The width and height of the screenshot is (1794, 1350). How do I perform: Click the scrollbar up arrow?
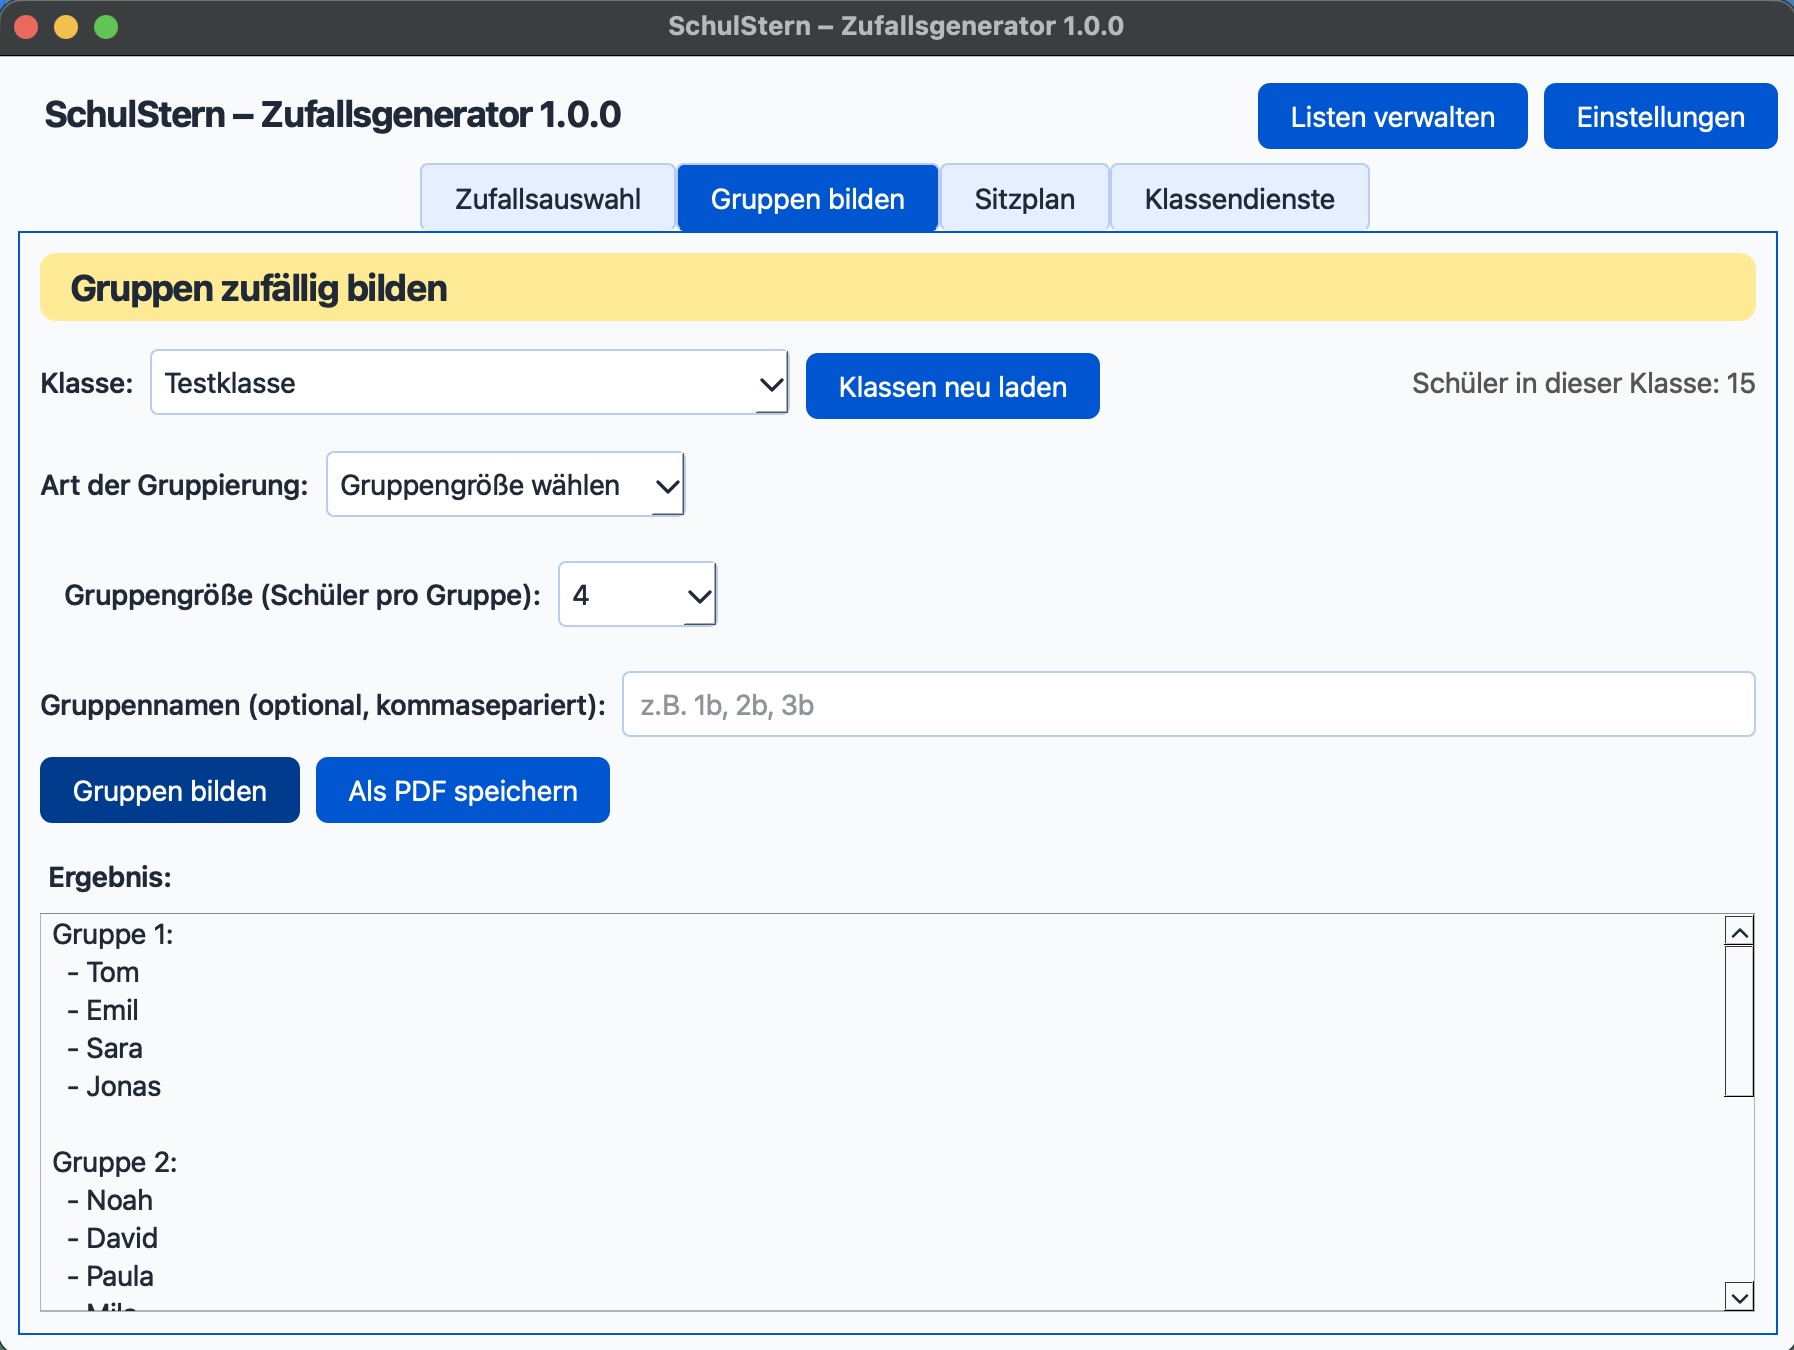1738,929
